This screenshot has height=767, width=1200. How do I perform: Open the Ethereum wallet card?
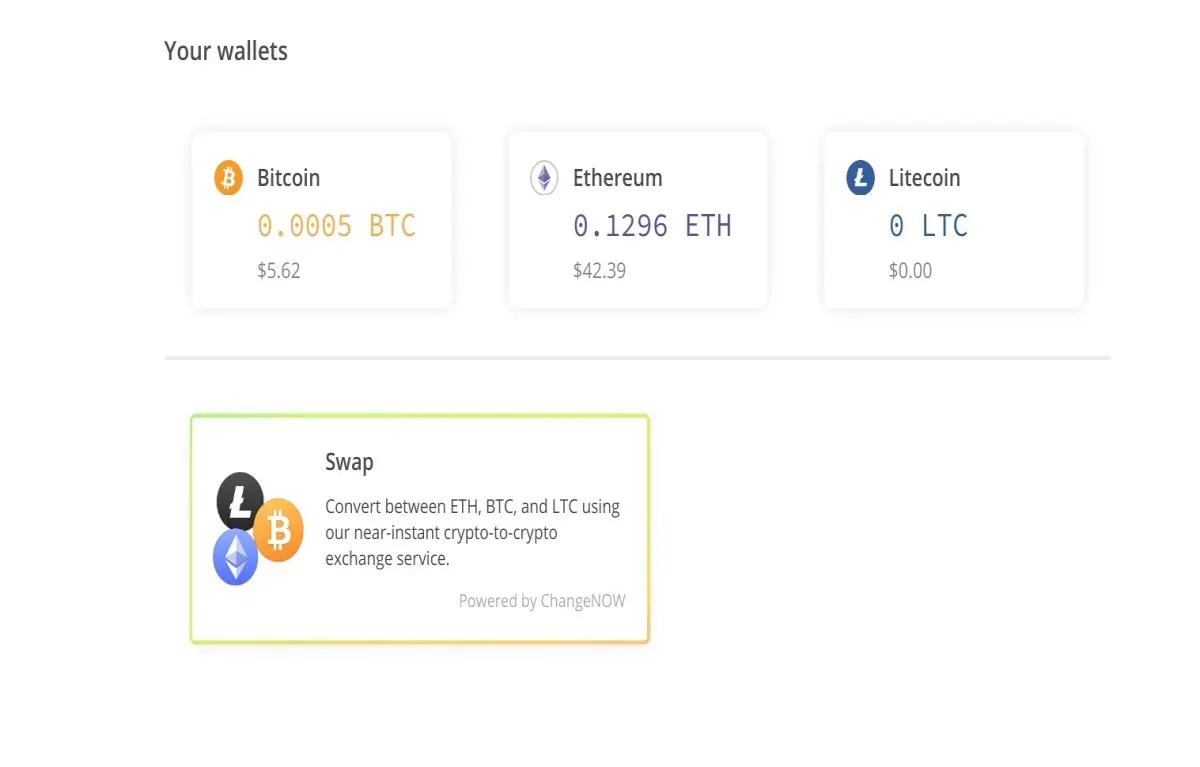(x=638, y=220)
